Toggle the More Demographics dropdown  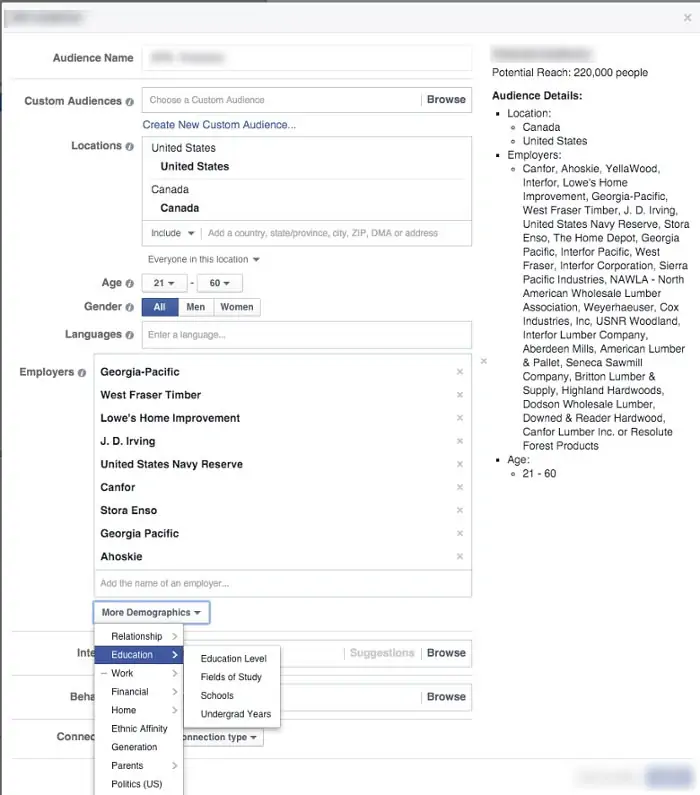pos(151,612)
